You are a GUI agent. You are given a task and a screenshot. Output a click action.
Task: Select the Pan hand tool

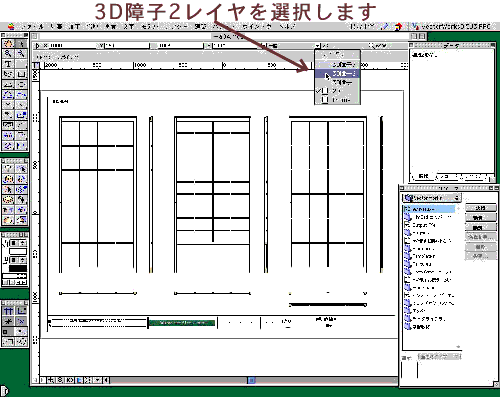coord(8,44)
